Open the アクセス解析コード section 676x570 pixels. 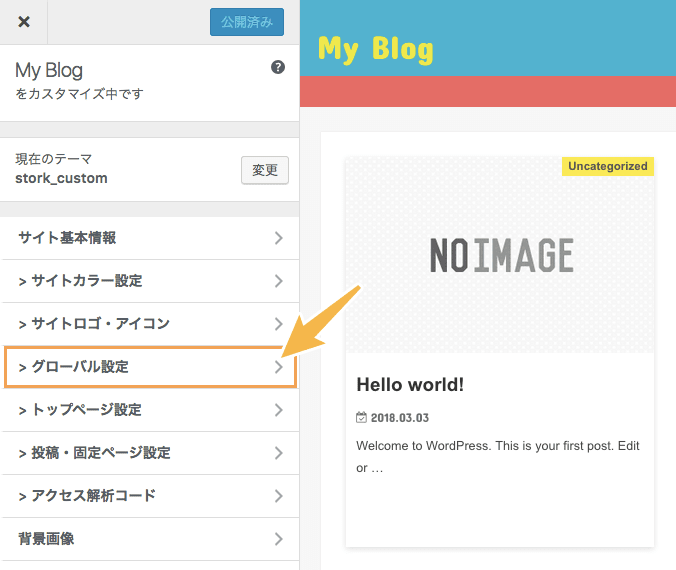coord(150,496)
